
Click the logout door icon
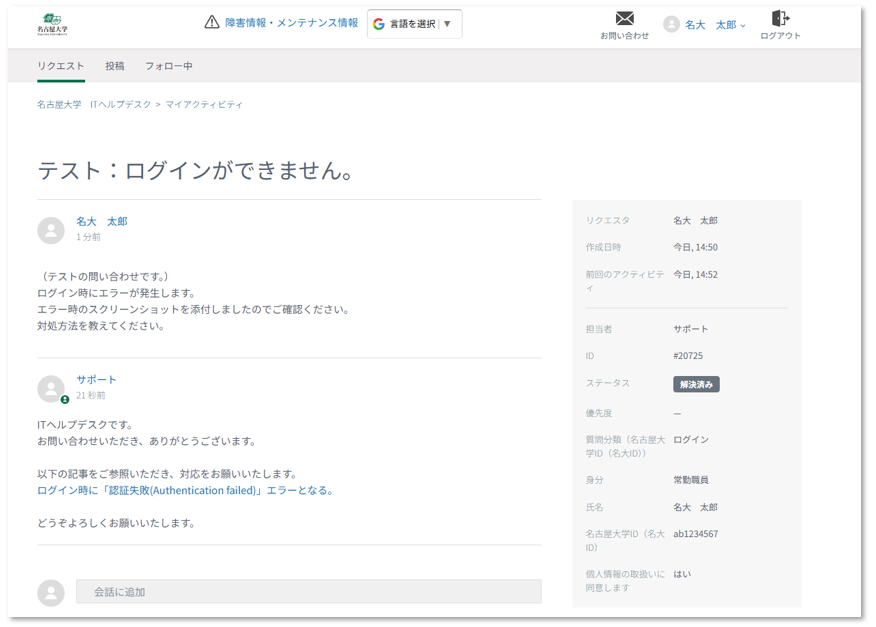(780, 18)
